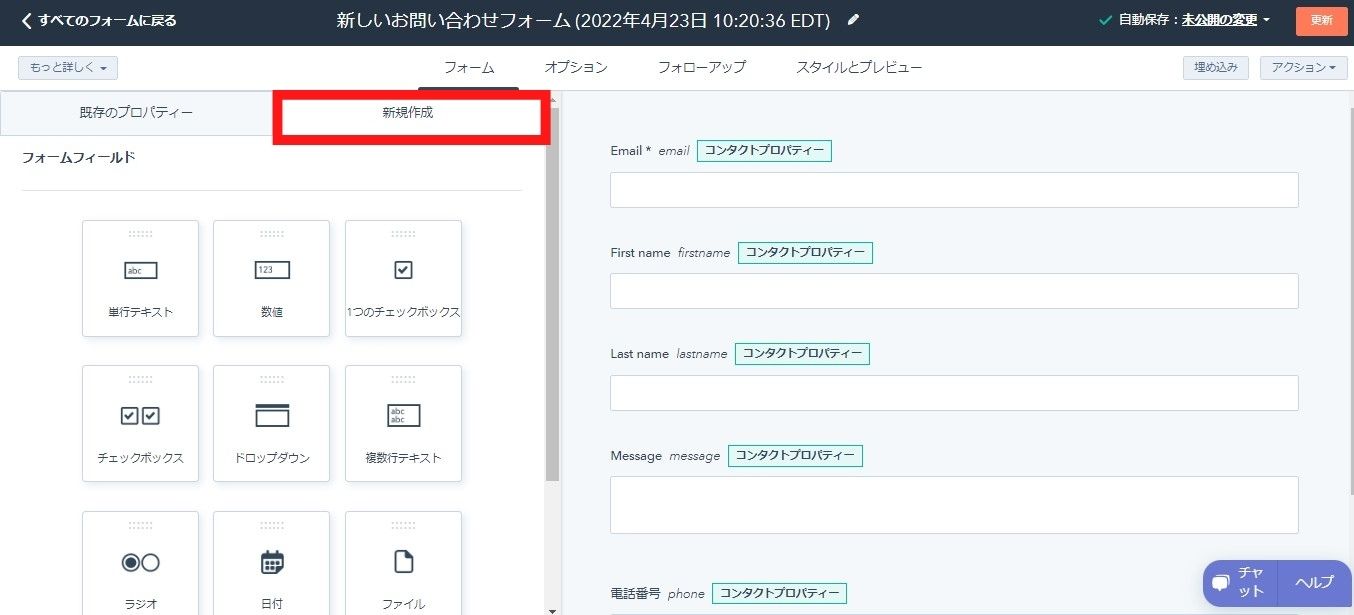Click the orange 更新 button

click(x=1321, y=21)
